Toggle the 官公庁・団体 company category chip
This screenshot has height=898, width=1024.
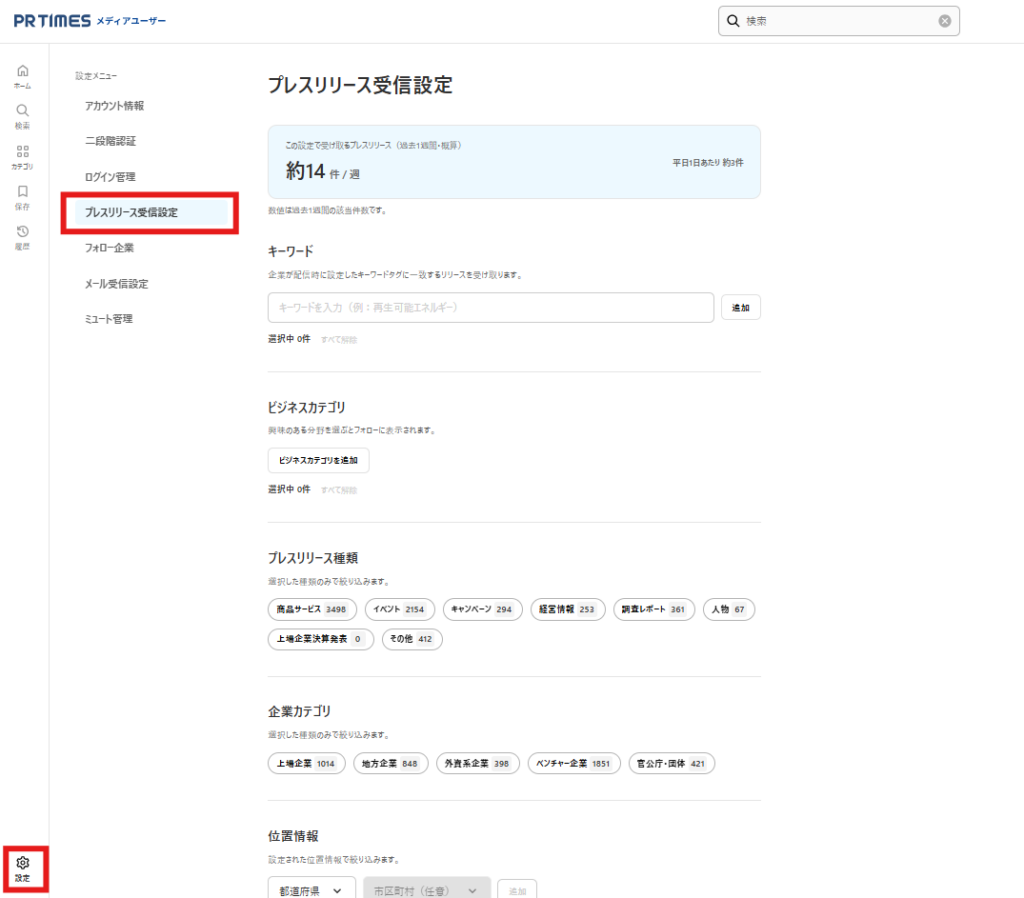pyautogui.click(x=671, y=763)
